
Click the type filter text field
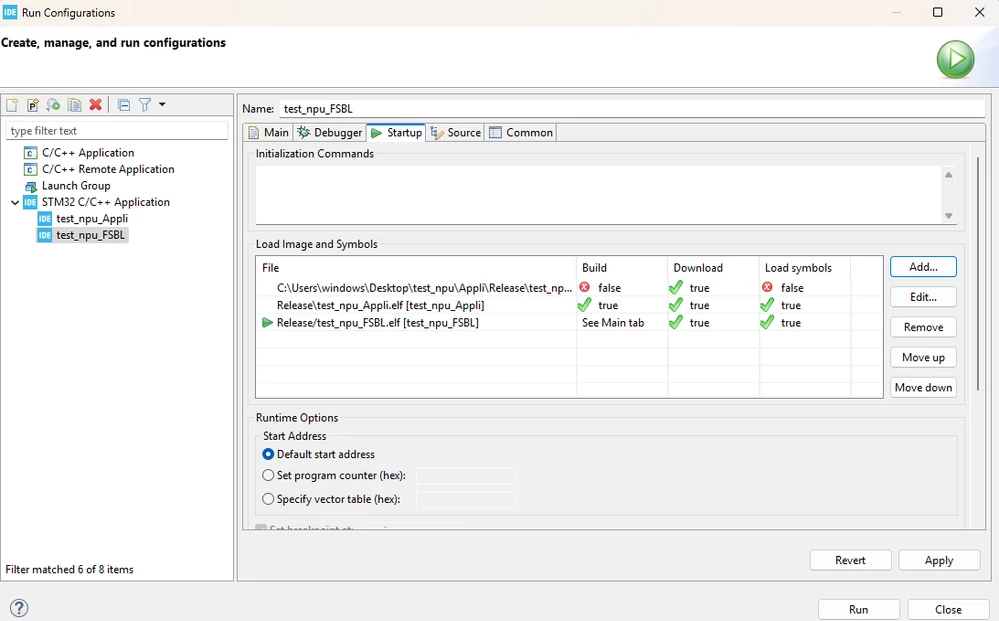click(x=117, y=131)
